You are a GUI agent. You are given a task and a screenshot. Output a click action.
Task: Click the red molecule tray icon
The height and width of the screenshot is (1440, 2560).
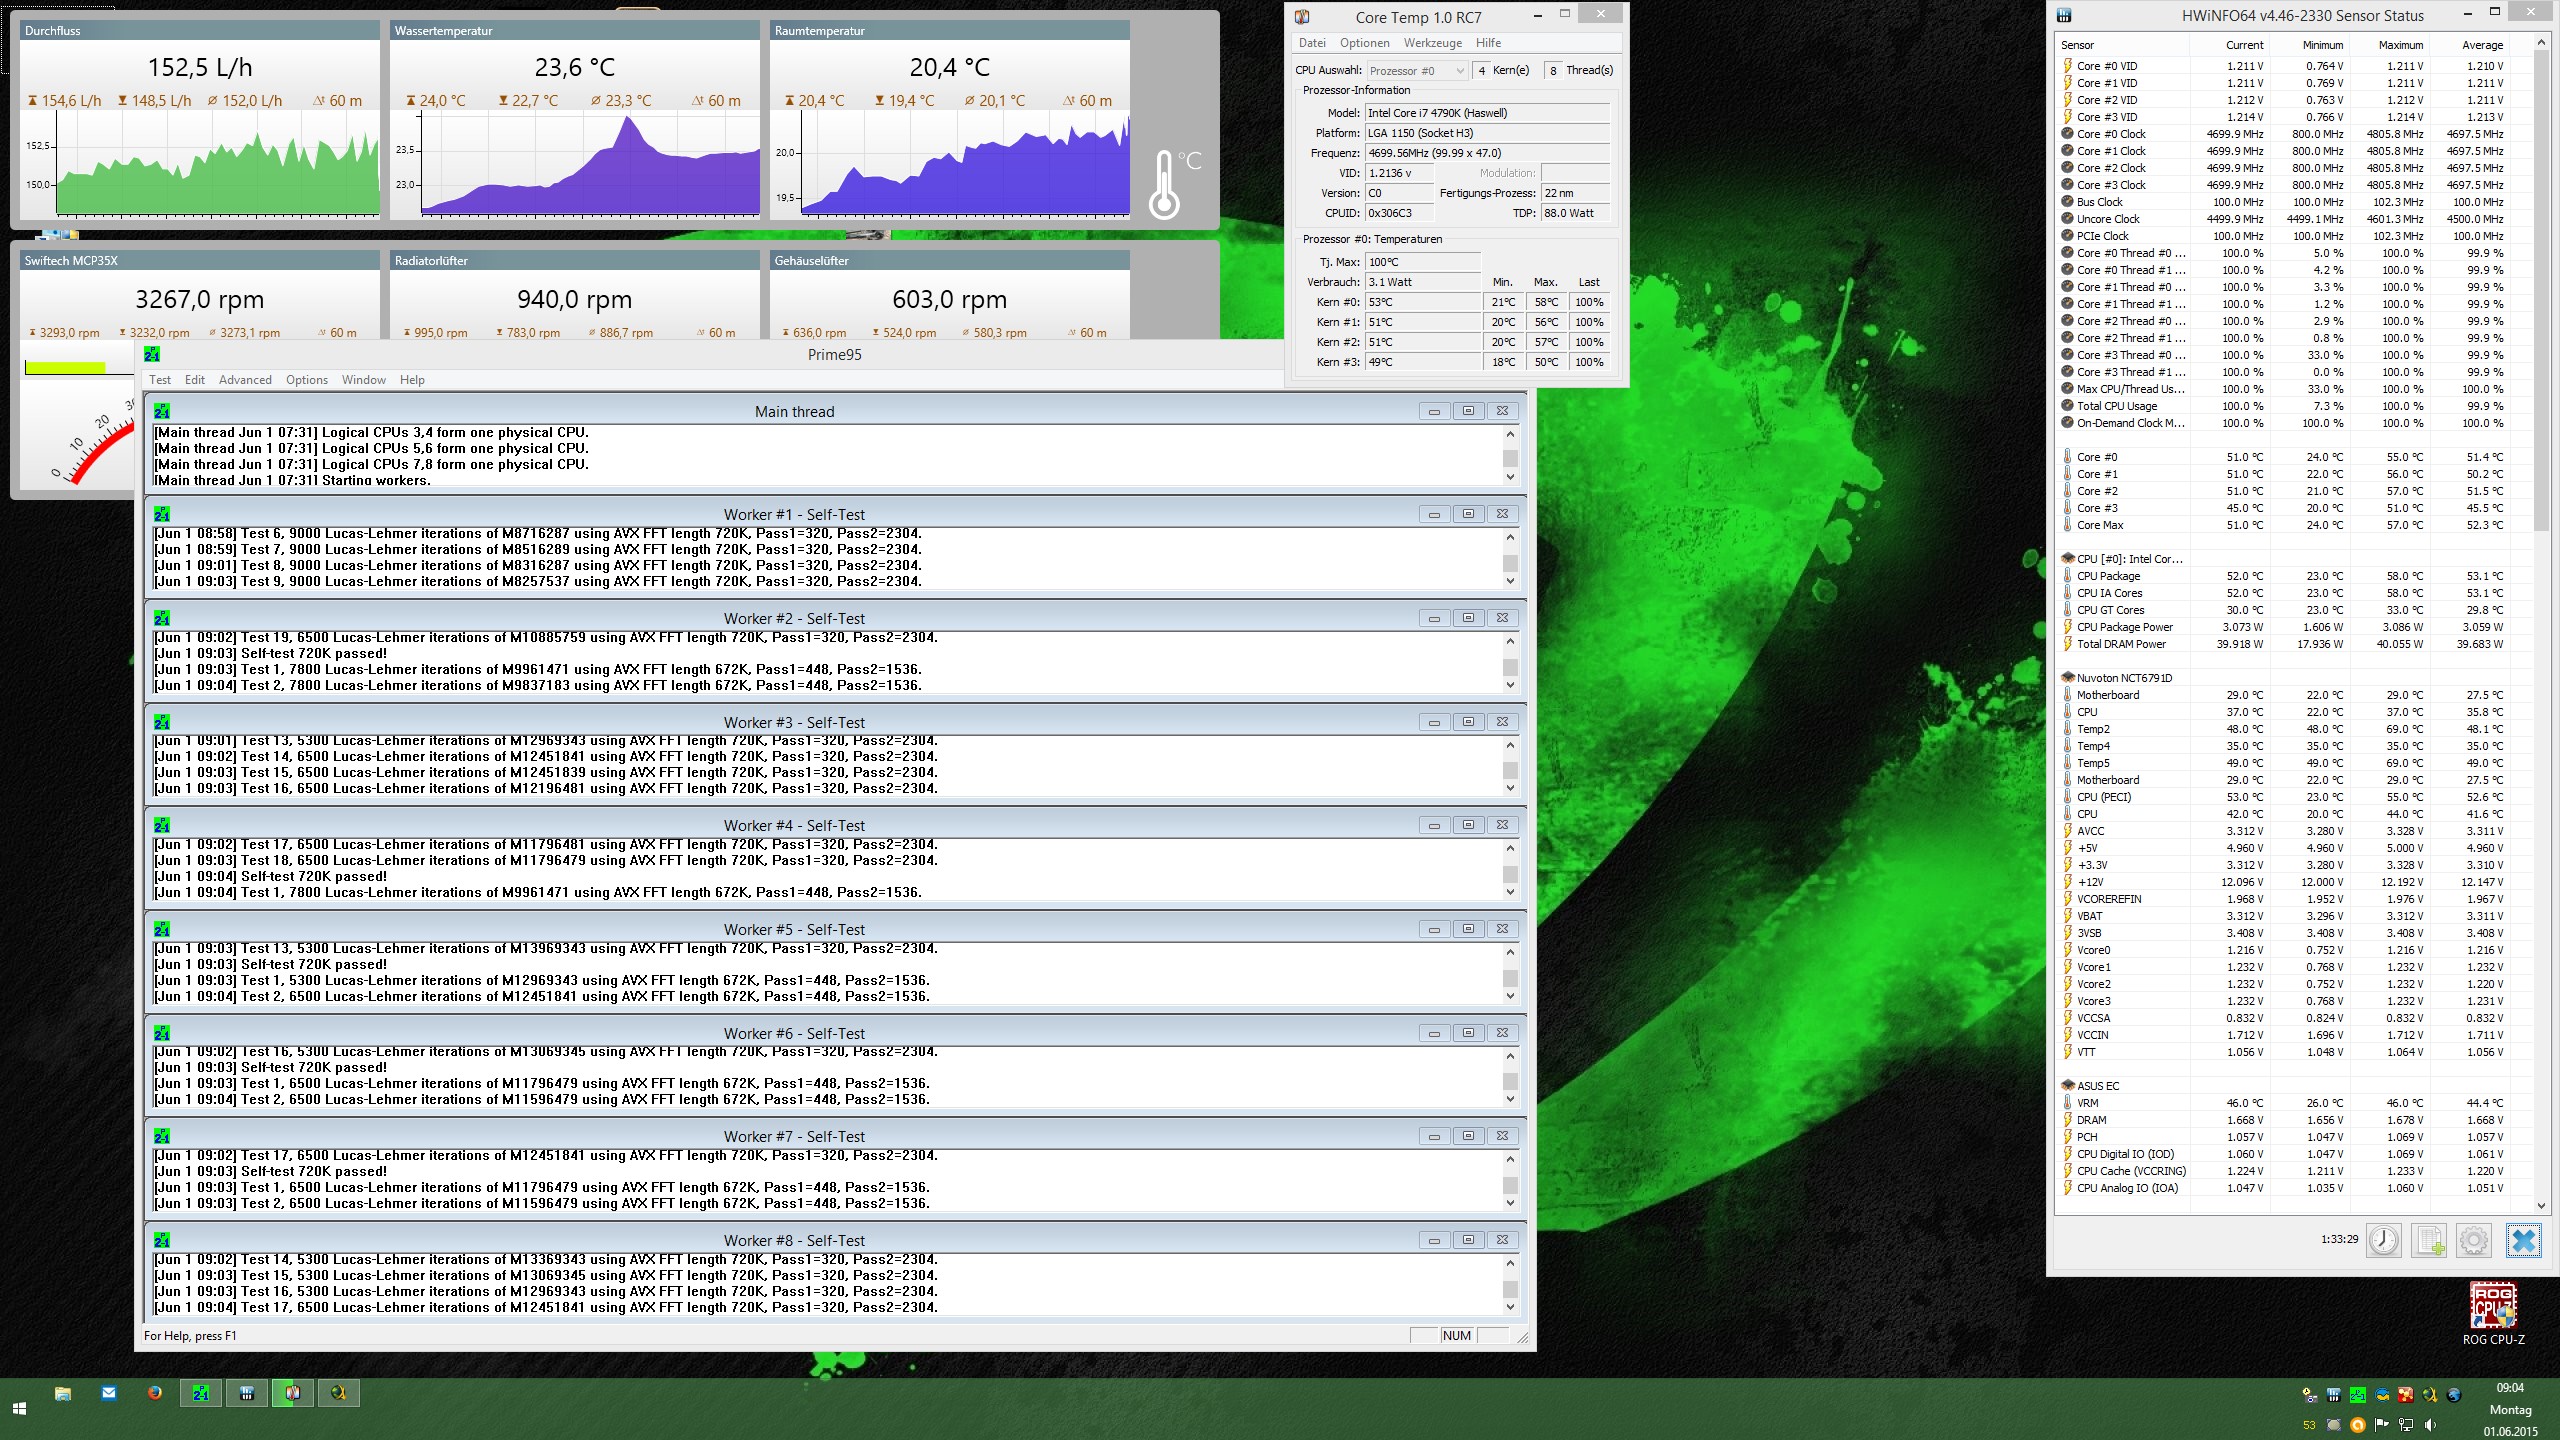2406,1395
